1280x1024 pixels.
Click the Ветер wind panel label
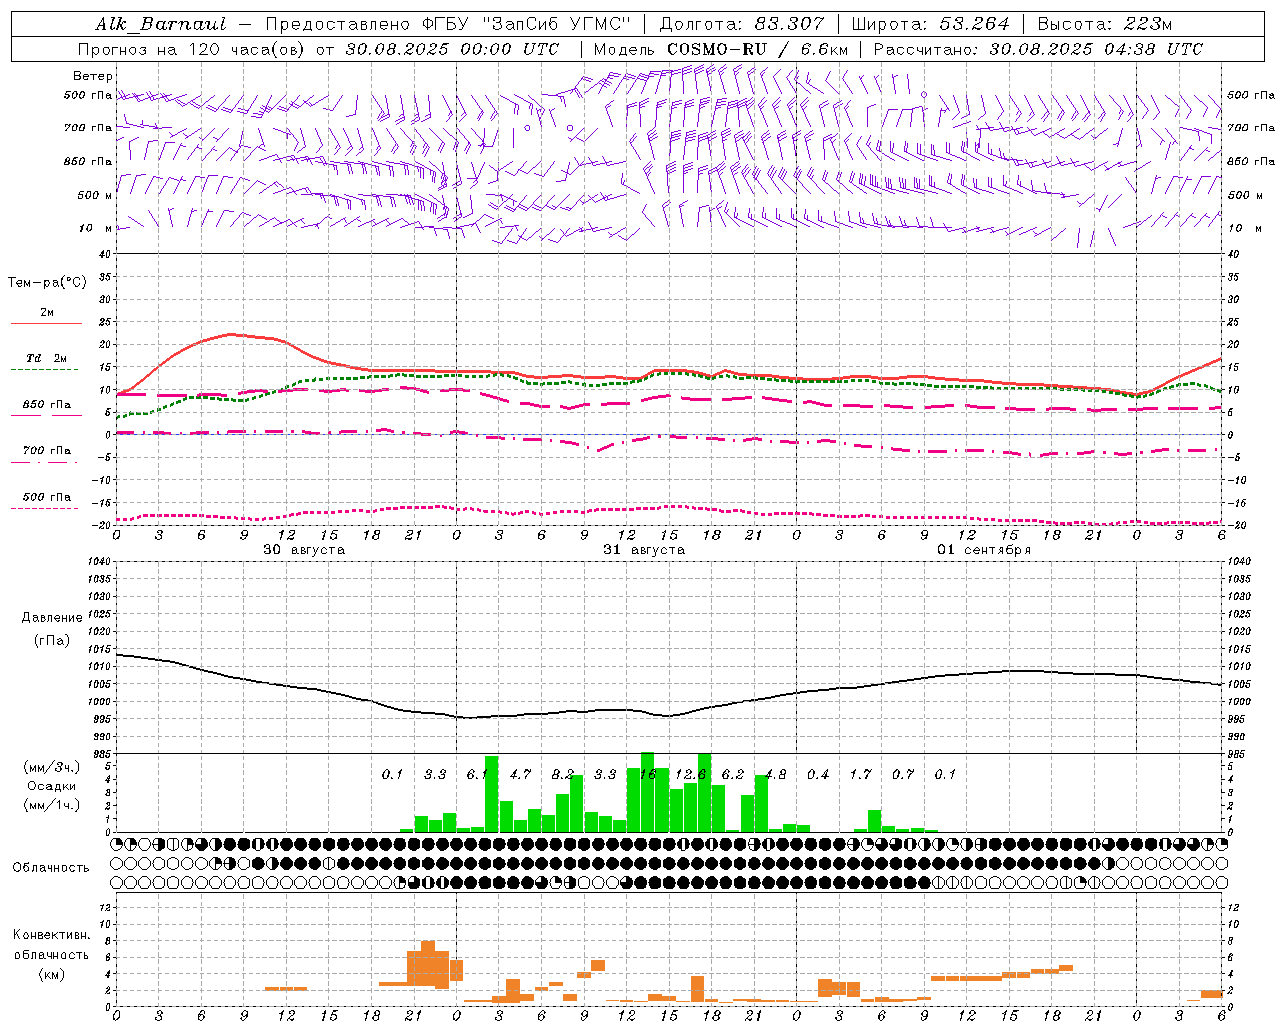(93, 76)
